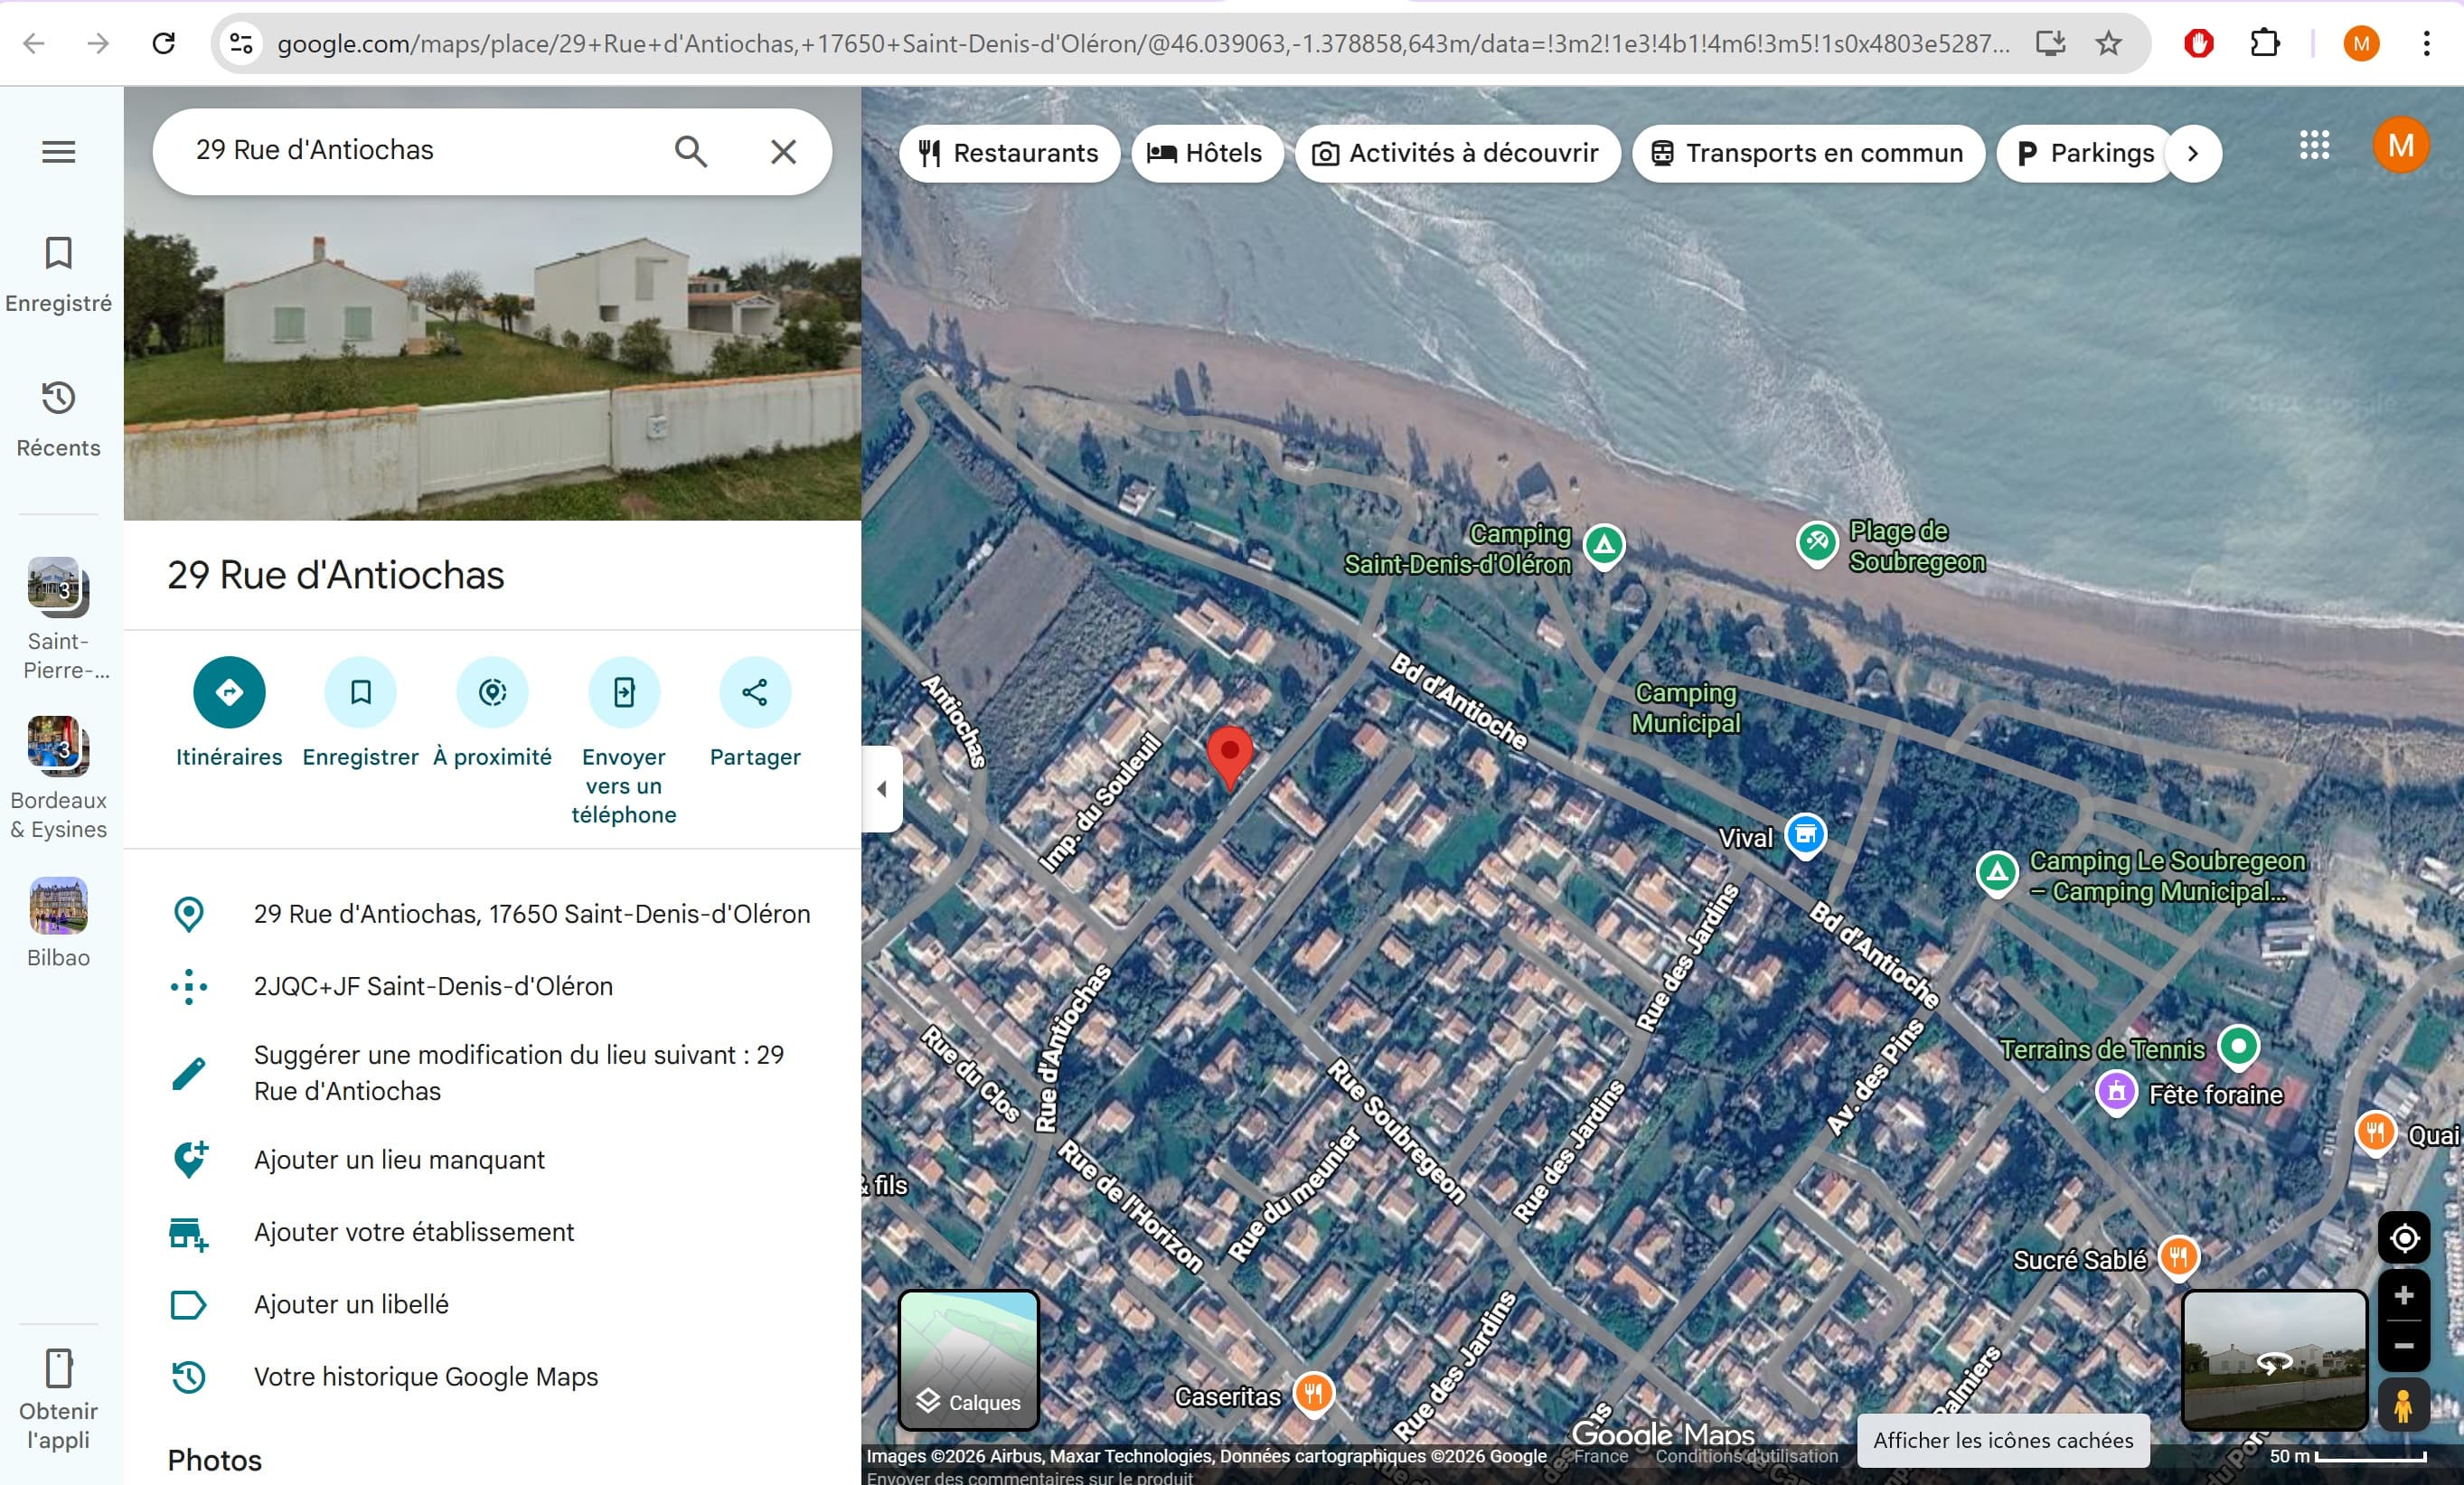
Task: Open the Récents history panel
Action: click(58, 419)
